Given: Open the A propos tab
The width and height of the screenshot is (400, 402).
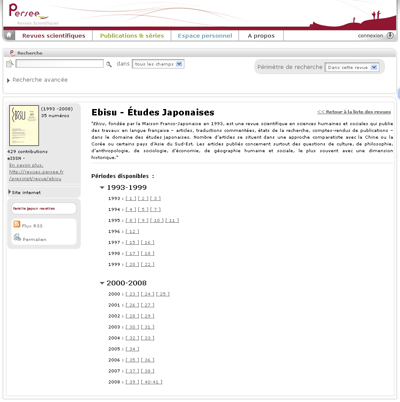Looking at the screenshot, I should coord(261,36).
